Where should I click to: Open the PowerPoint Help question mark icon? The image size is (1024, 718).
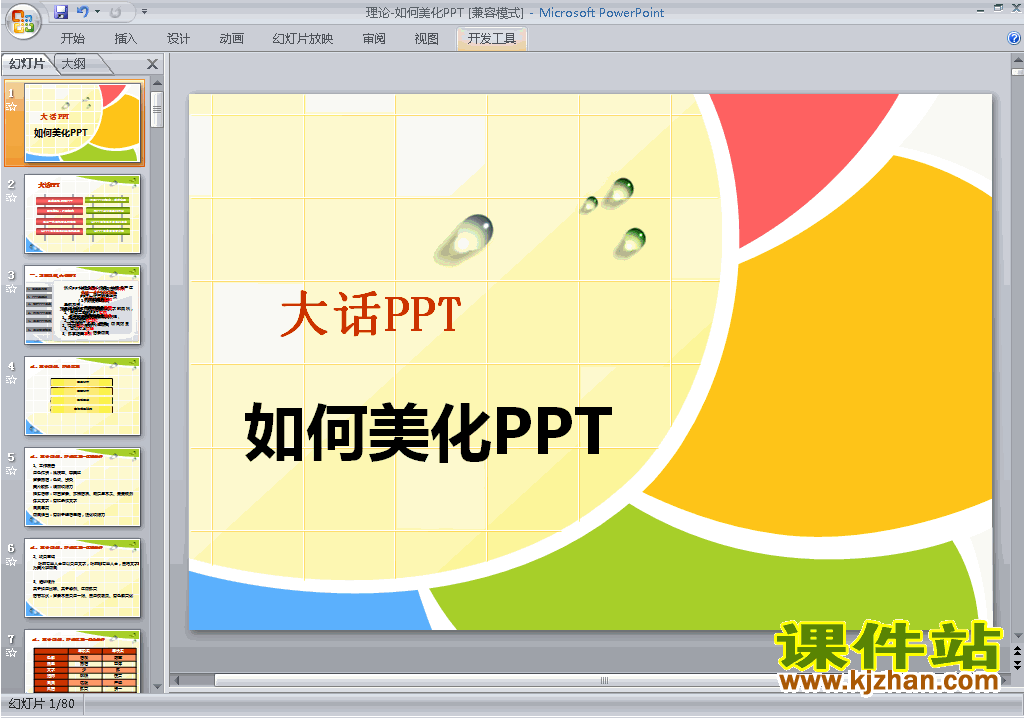point(1014,39)
